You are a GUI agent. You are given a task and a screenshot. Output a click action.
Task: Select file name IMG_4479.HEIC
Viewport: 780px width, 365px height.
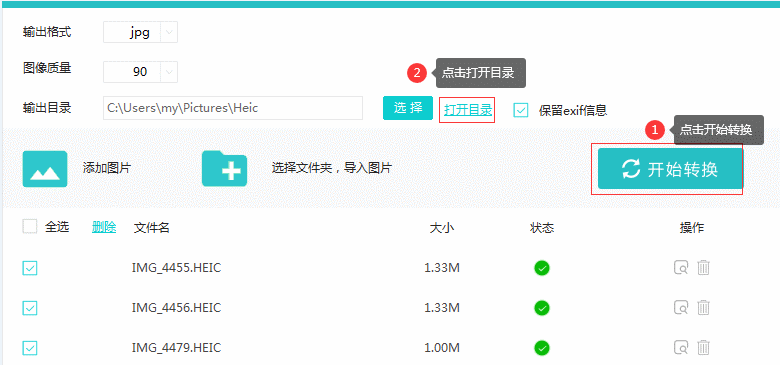176,348
